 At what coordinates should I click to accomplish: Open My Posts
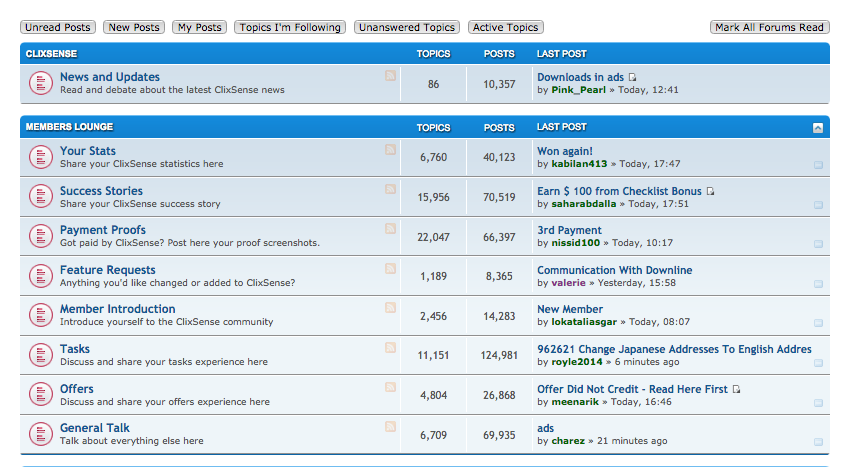click(x=200, y=27)
